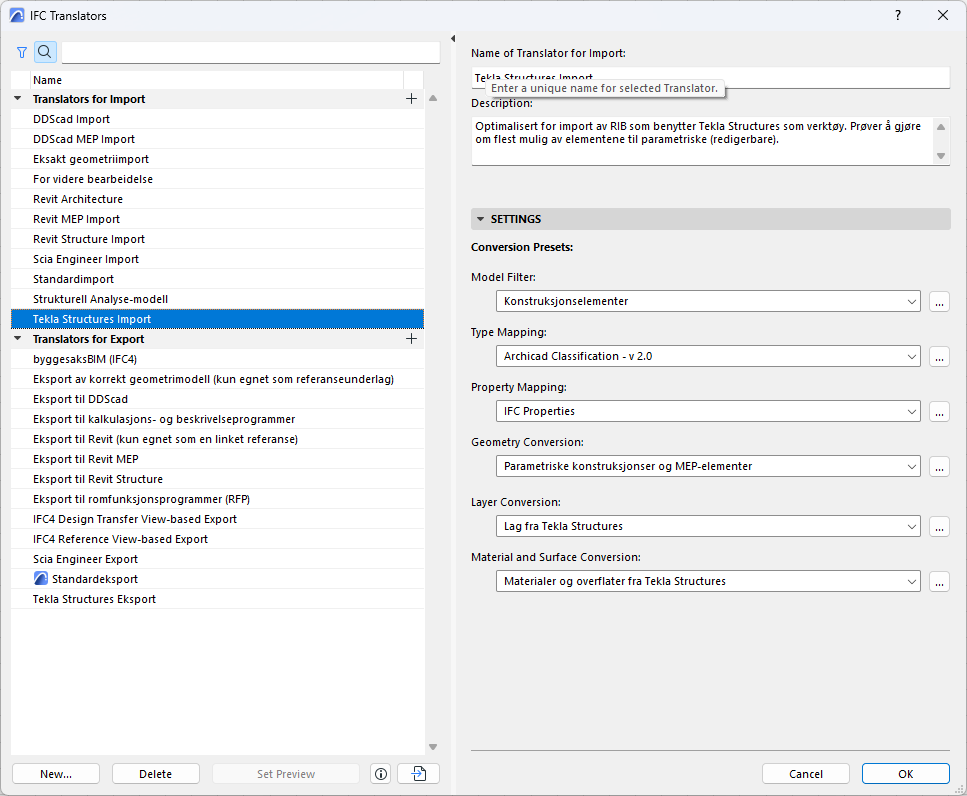Select Standardeksport translator in list
Image resolution: width=967 pixels, height=796 pixels.
coord(94,579)
